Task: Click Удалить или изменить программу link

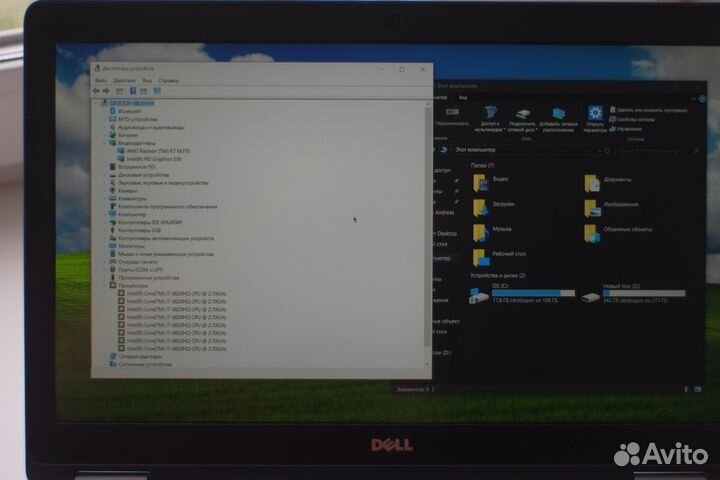Action: tap(648, 110)
